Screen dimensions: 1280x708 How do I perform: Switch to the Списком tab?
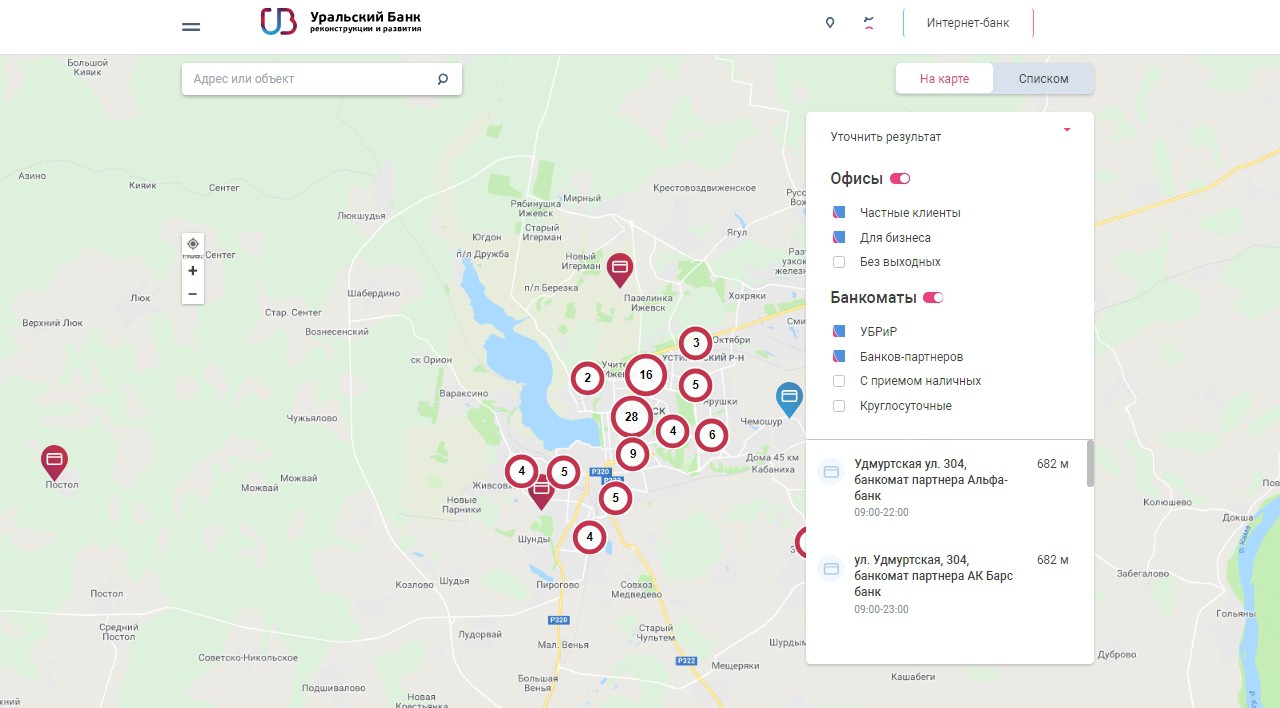(1043, 79)
